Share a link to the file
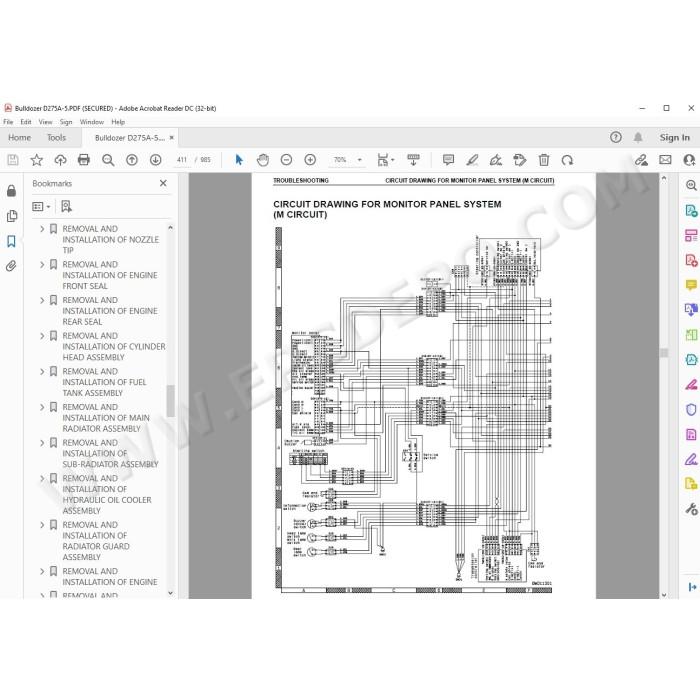700x700 pixels. (x=642, y=160)
